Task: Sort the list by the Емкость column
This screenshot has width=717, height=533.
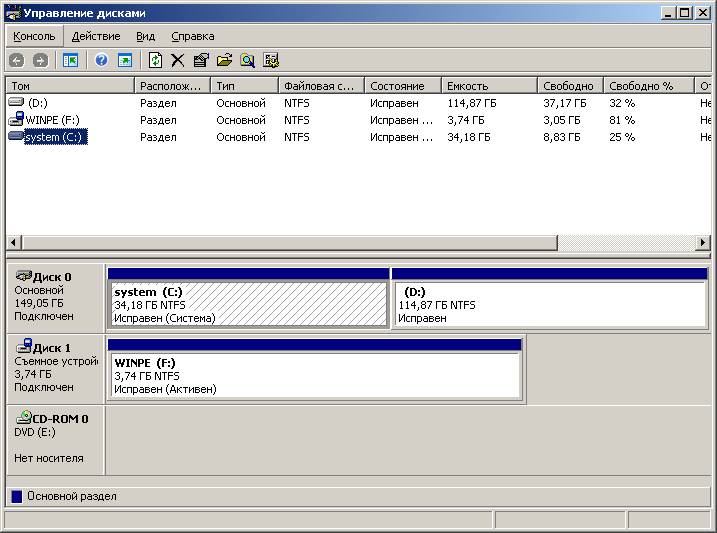Action: tap(488, 86)
